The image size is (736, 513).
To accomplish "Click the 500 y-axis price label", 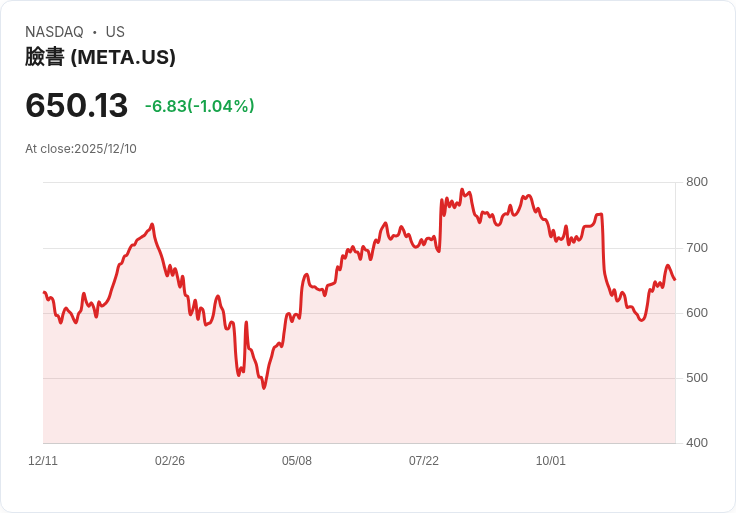I will pos(696,378).
